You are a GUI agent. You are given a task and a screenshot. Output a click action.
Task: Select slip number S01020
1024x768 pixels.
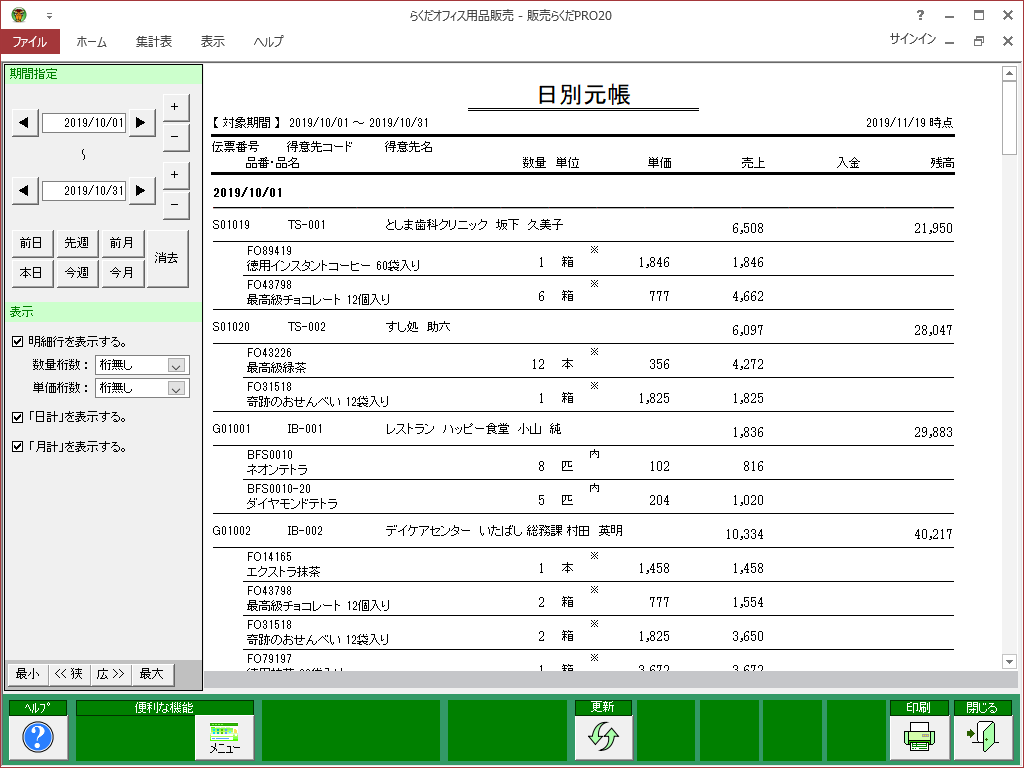click(231, 327)
